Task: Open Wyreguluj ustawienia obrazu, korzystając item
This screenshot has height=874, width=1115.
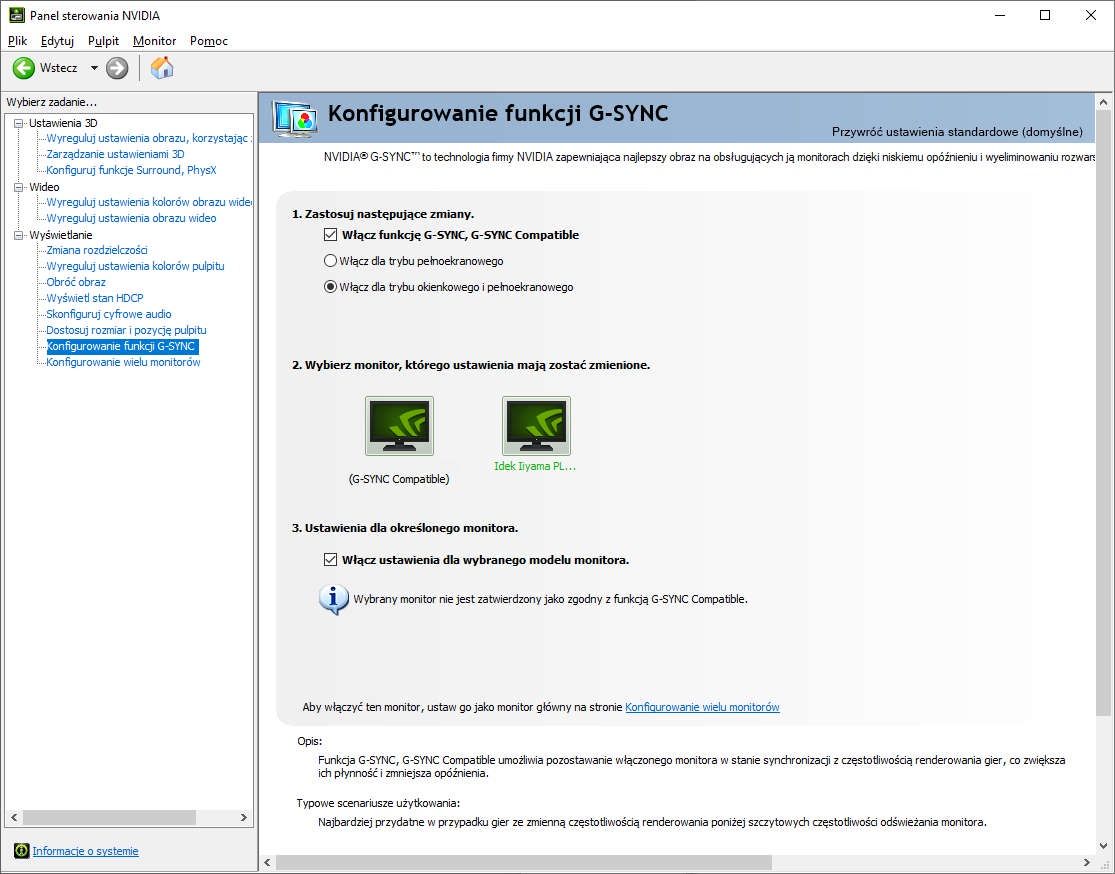Action: pos(148,138)
